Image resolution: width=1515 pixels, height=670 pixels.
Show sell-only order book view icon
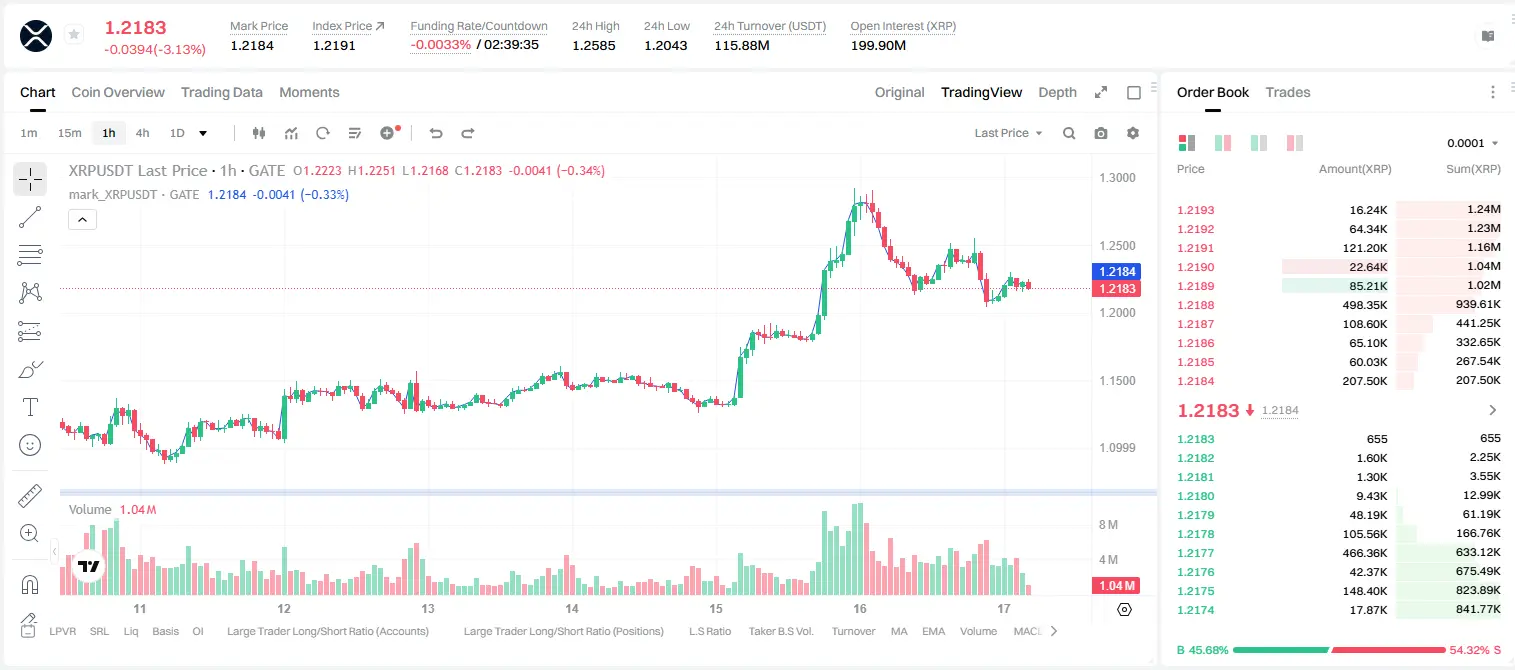(1294, 143)
